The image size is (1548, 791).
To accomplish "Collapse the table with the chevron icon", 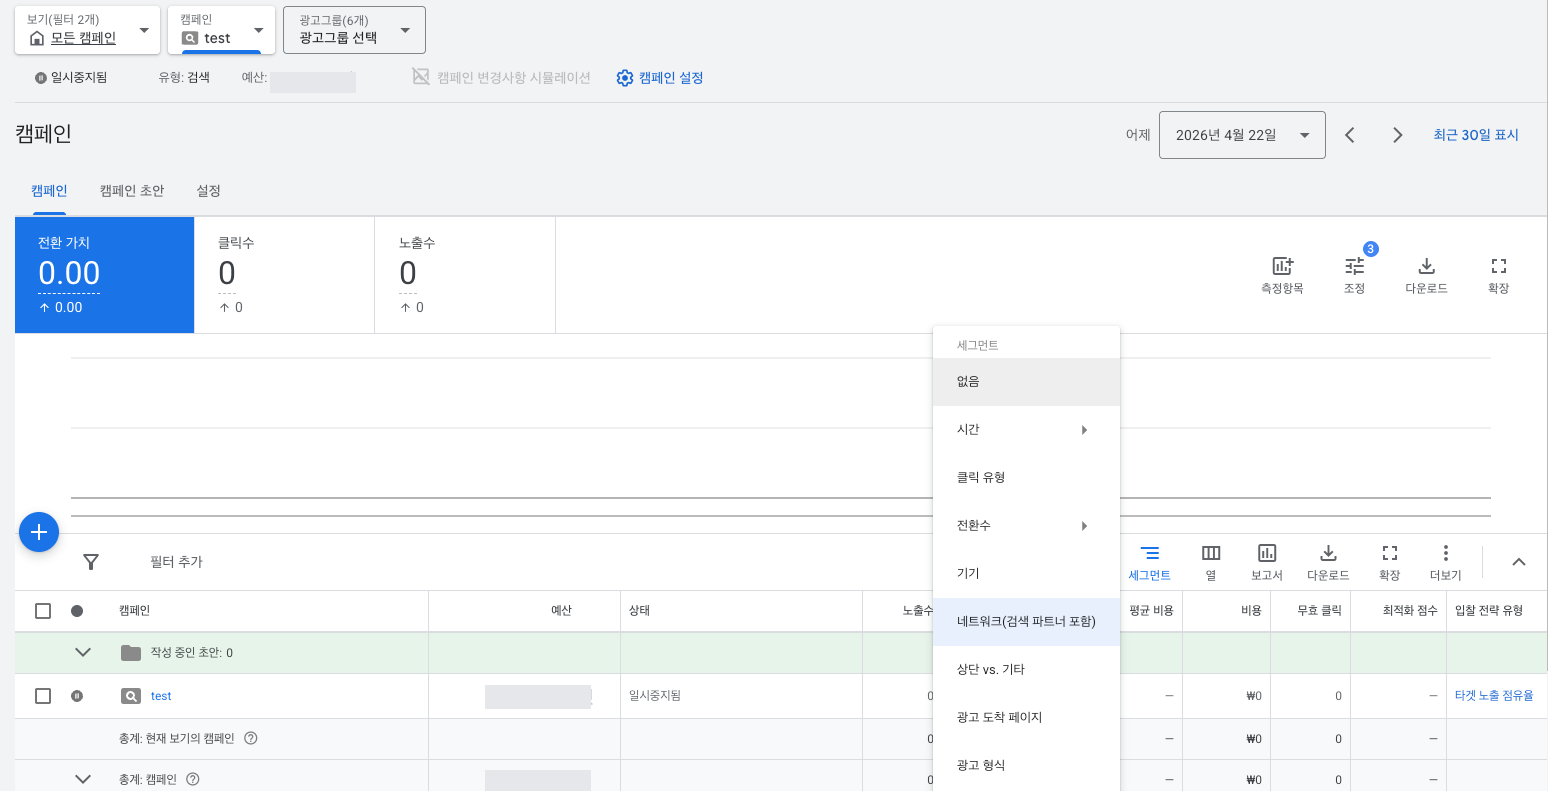I will coord(1519,561).
